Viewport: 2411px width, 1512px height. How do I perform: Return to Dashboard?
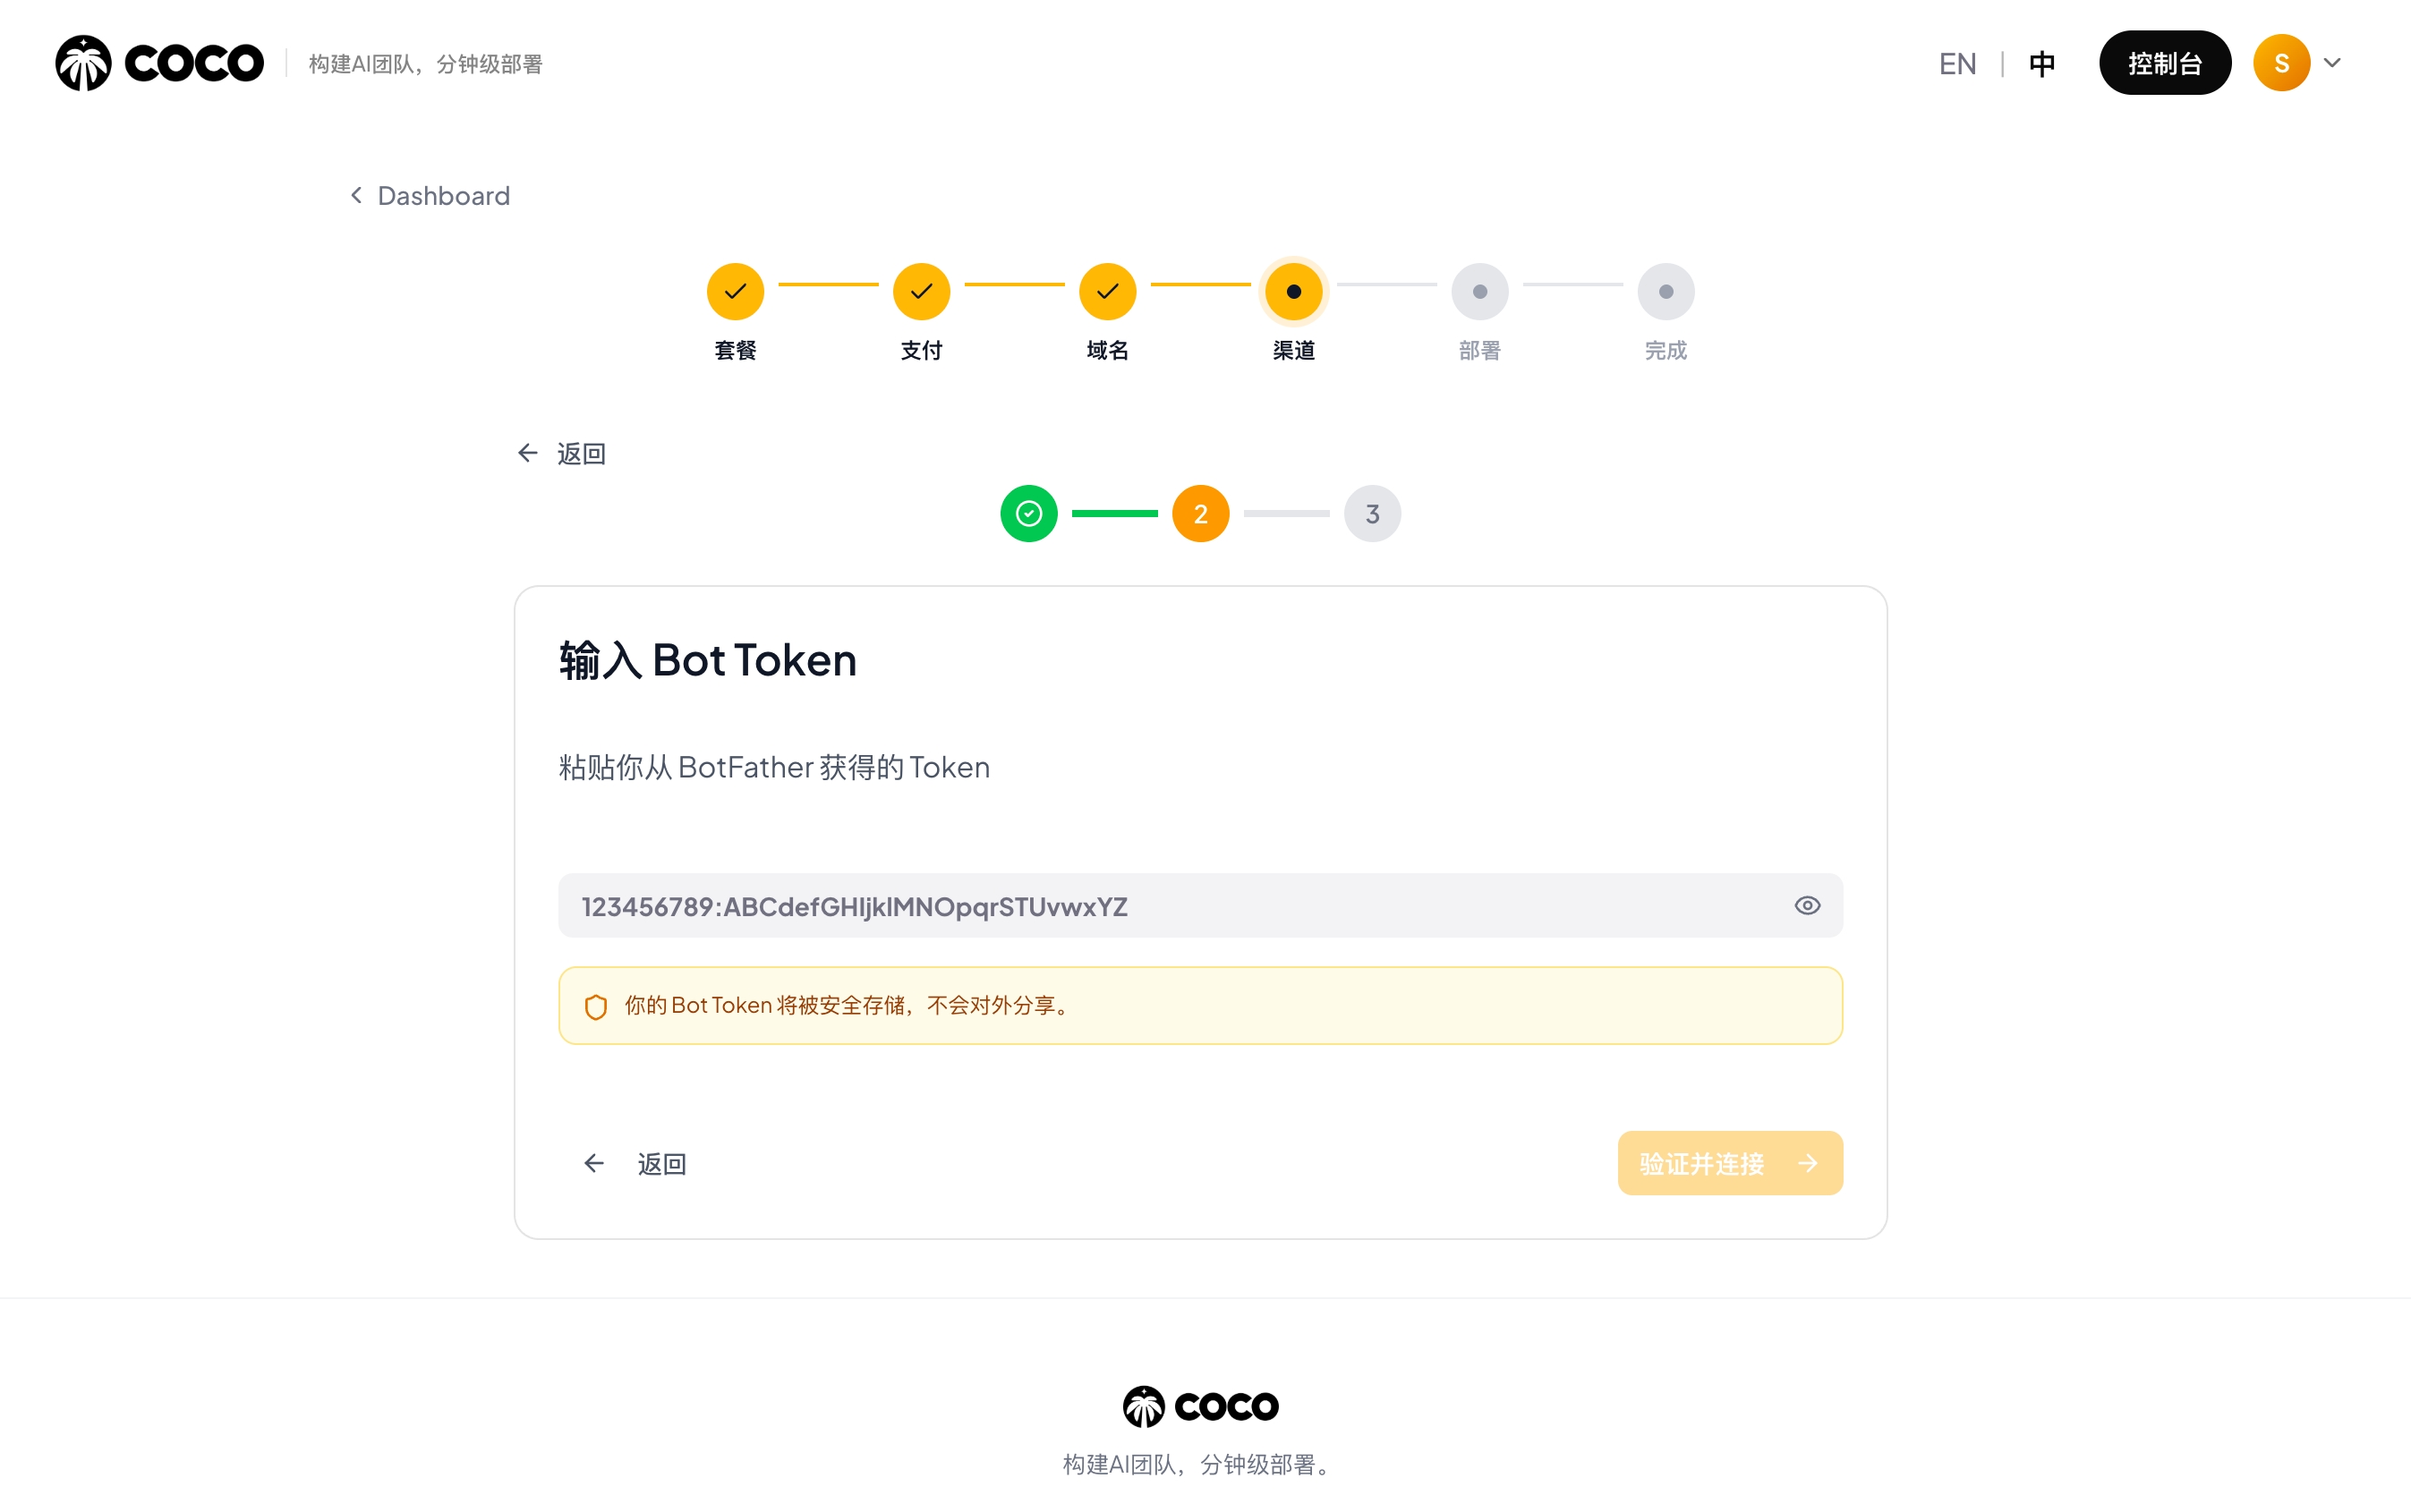[x=443, y=195]
